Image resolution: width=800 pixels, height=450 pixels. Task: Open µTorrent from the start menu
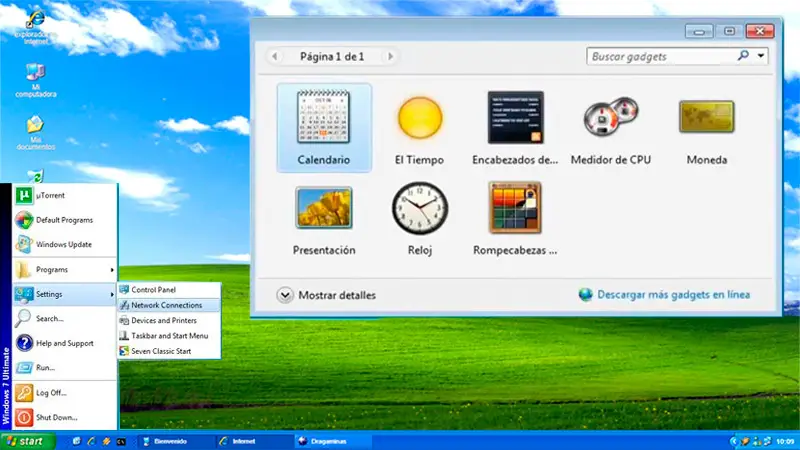click(x=65, y=195)
